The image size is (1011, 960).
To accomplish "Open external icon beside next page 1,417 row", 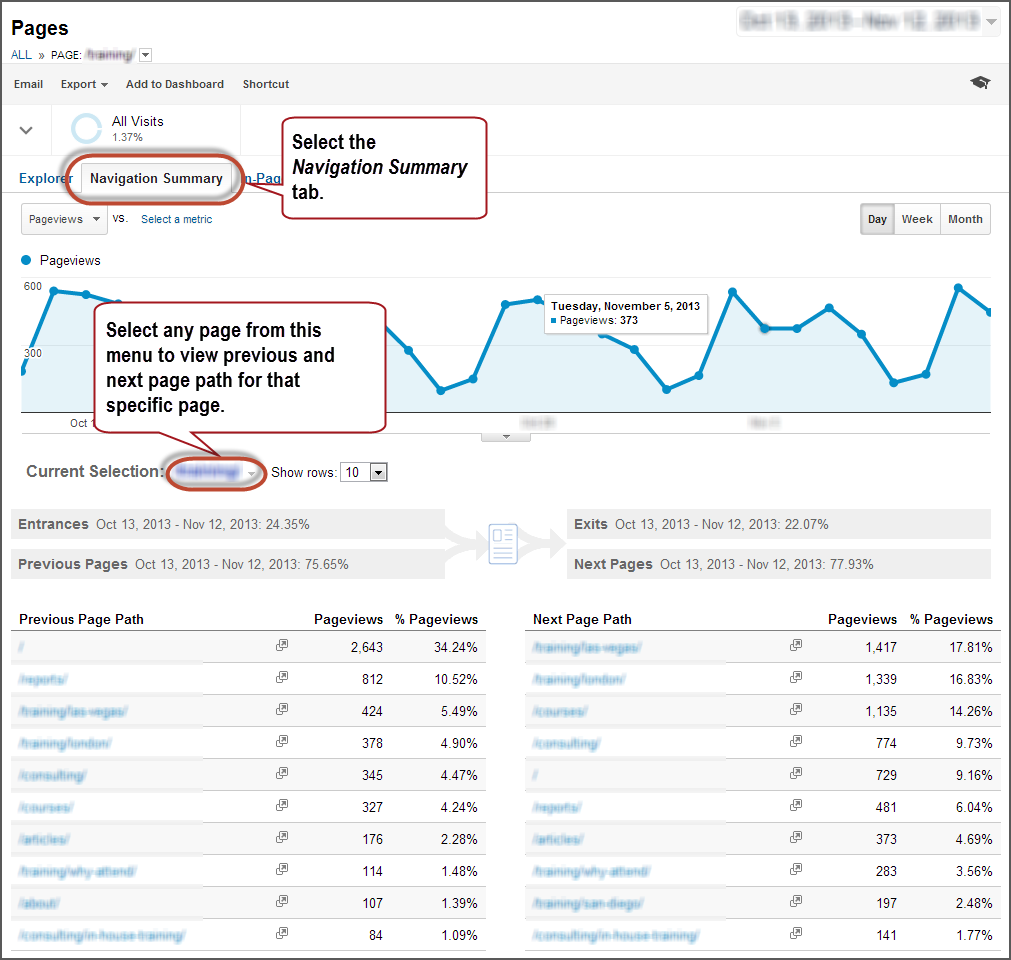I will pos(796,646).
